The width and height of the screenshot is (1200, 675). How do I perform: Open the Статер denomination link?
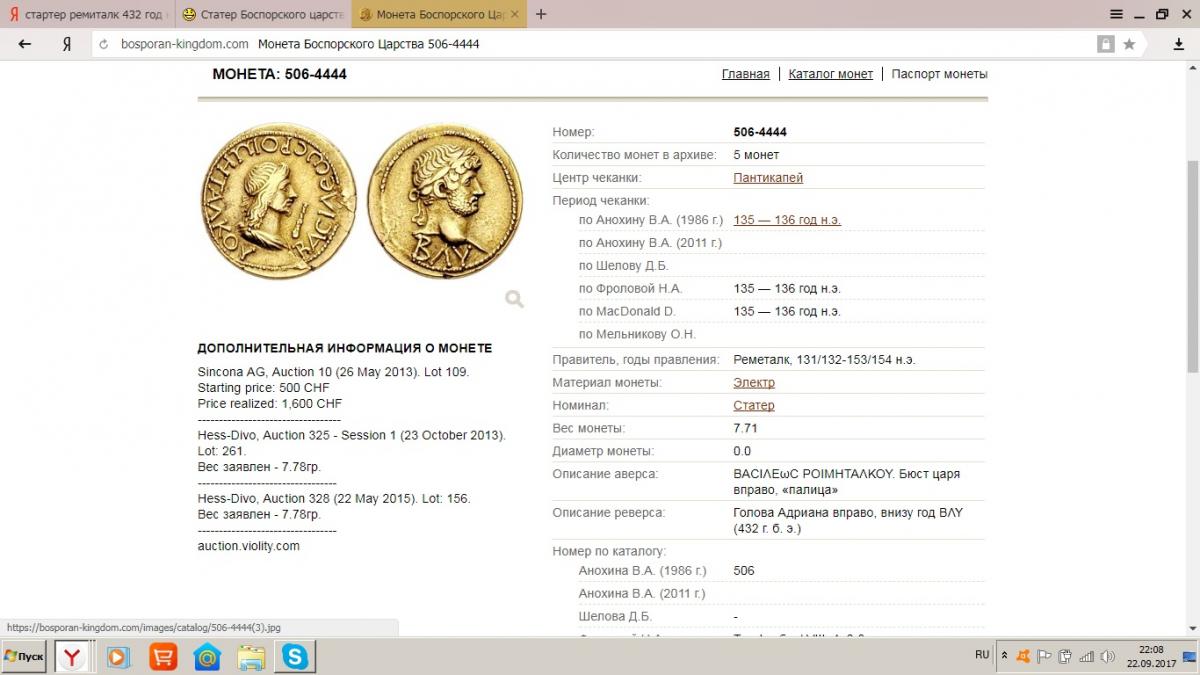tap(754, 406)
